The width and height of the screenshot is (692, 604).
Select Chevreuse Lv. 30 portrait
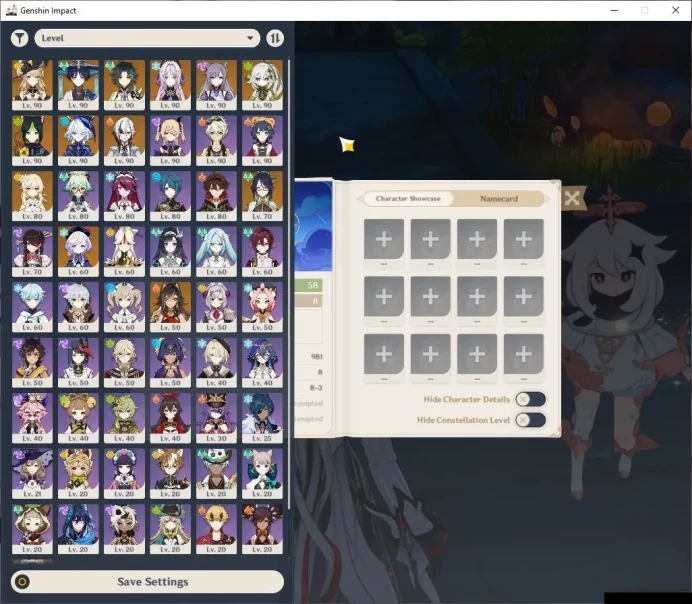216,419
